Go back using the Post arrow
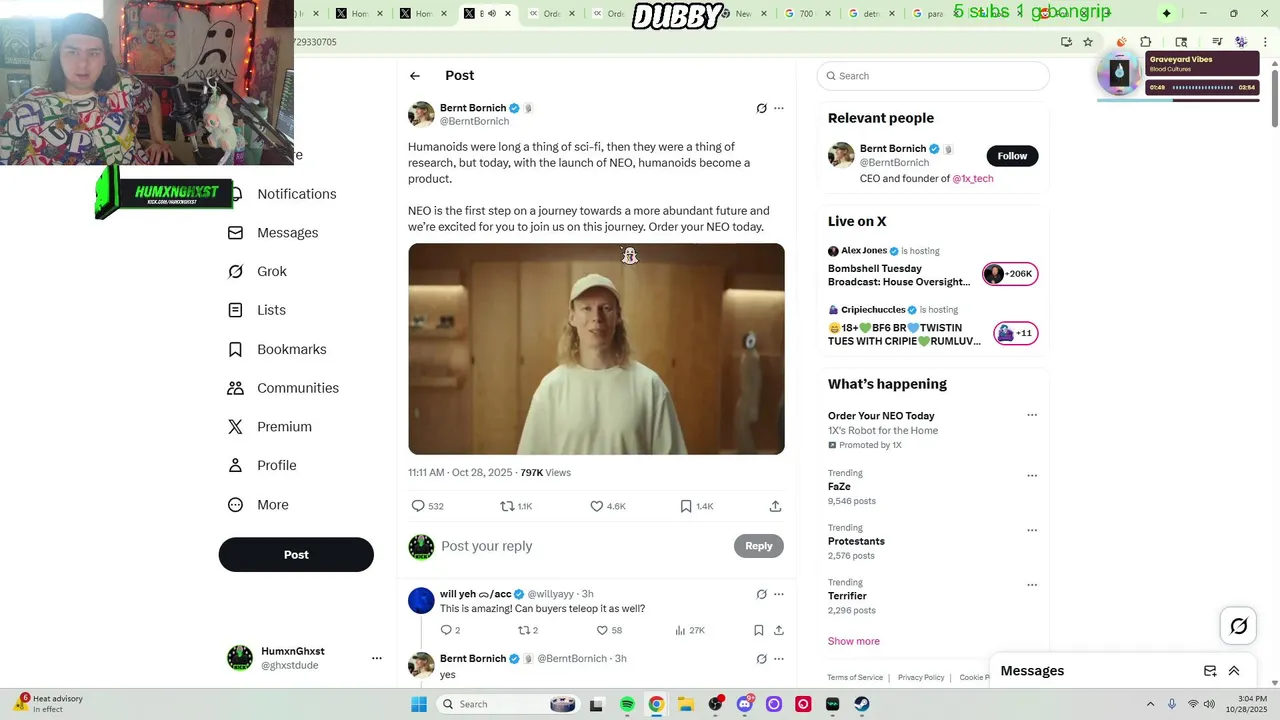 [x=414, y=76]
